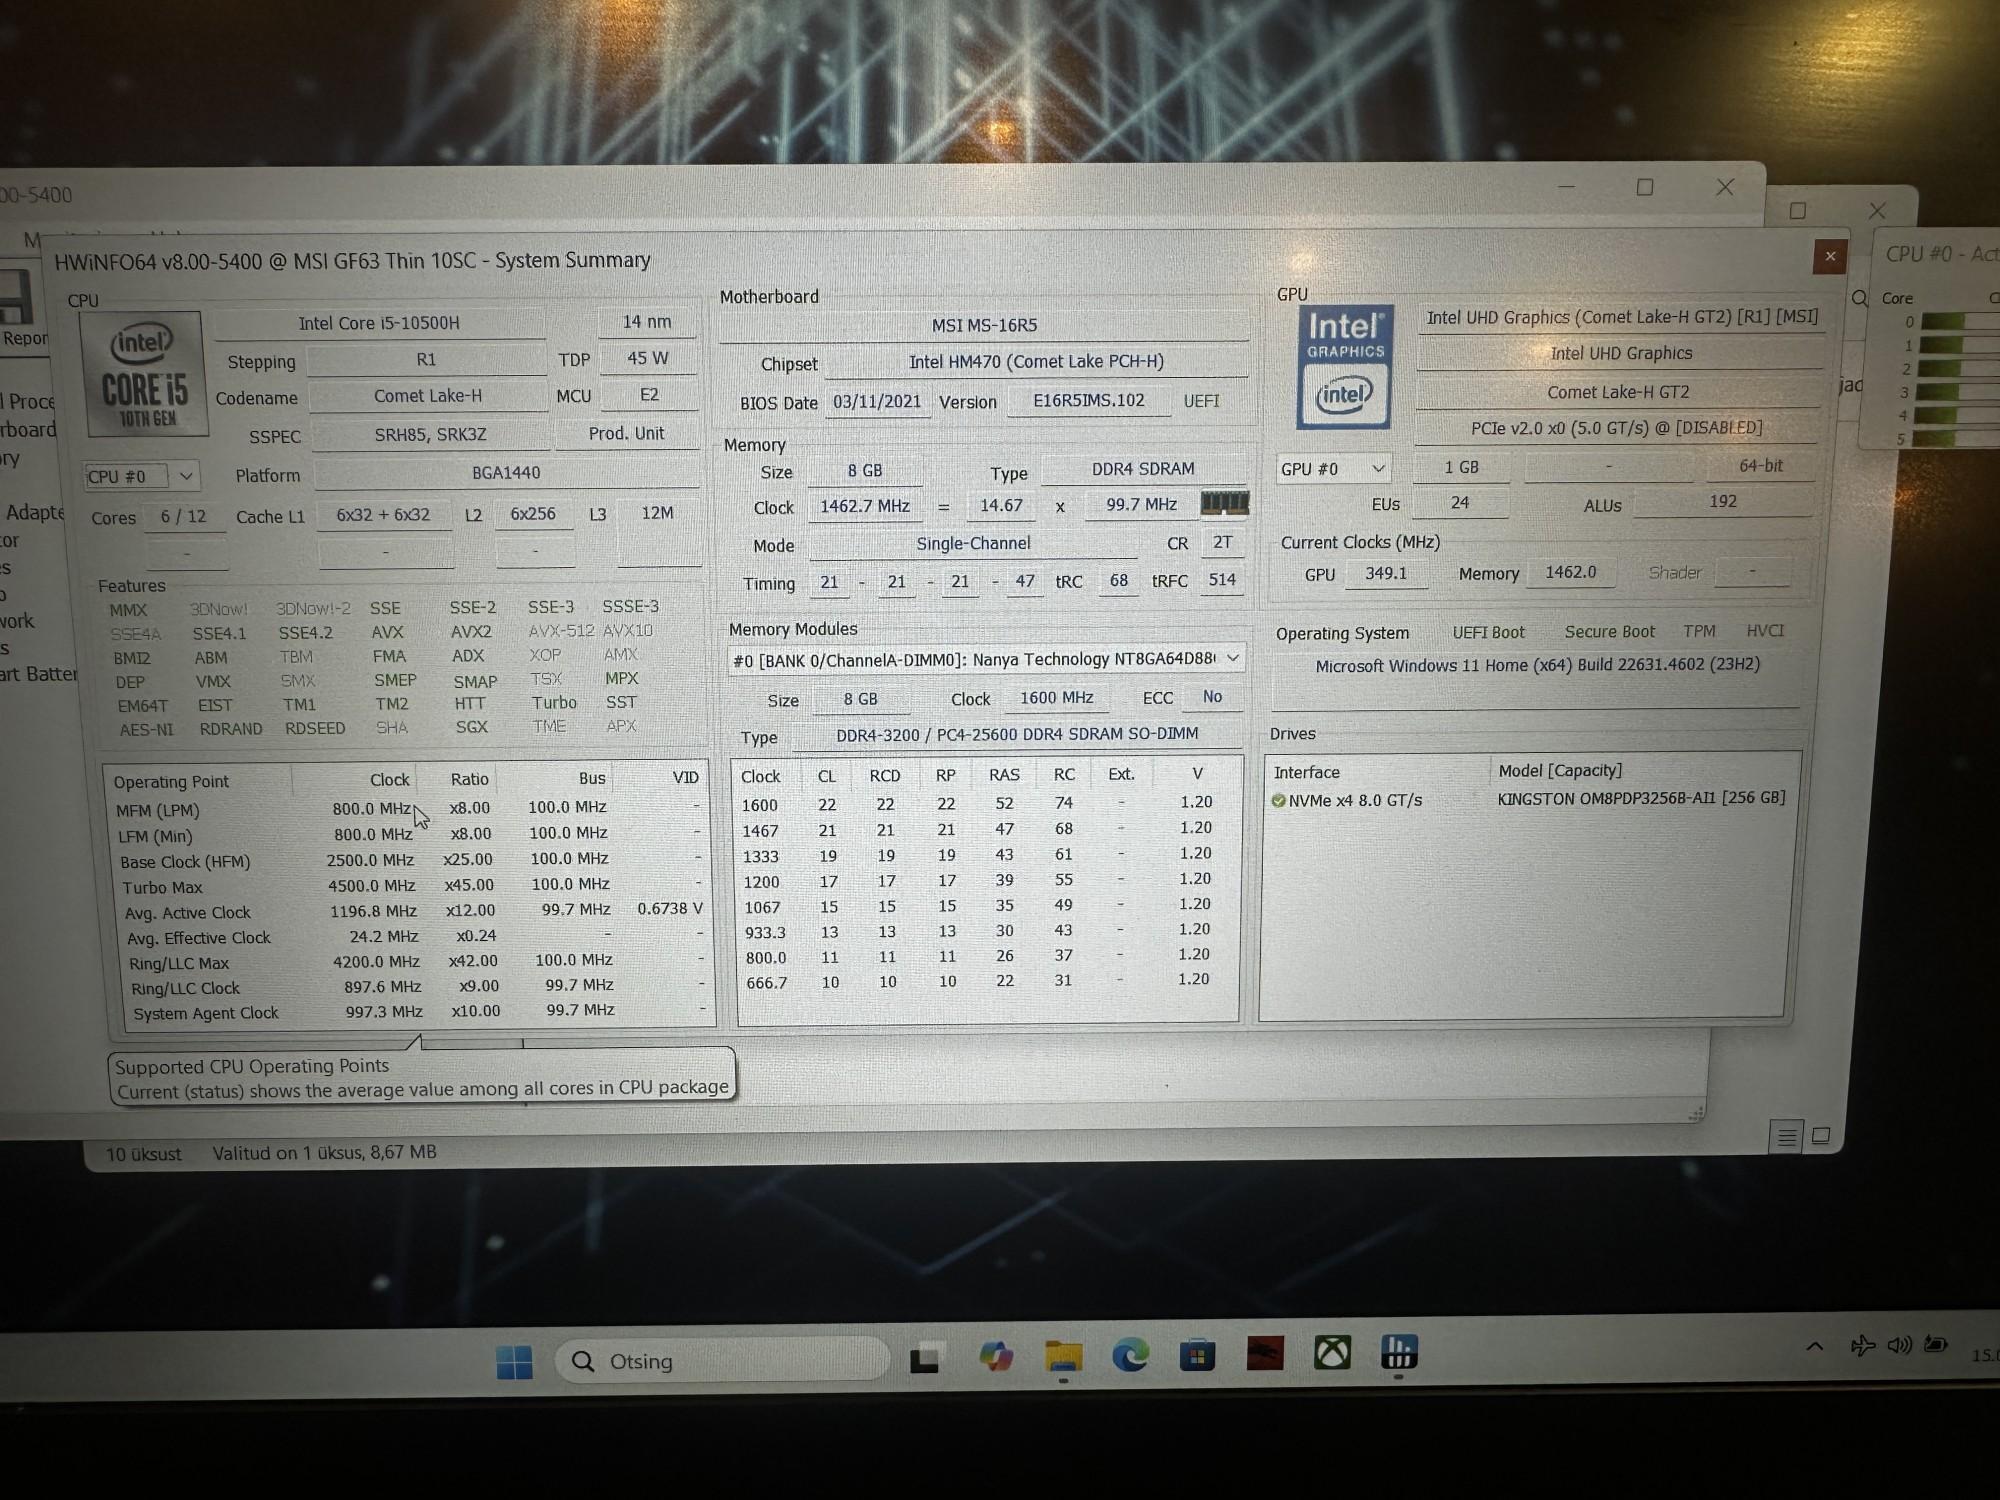Click the HWiNFO taskbar icon
The width and height of the screenshot is (2000, 1500).
(1398, 1353)
